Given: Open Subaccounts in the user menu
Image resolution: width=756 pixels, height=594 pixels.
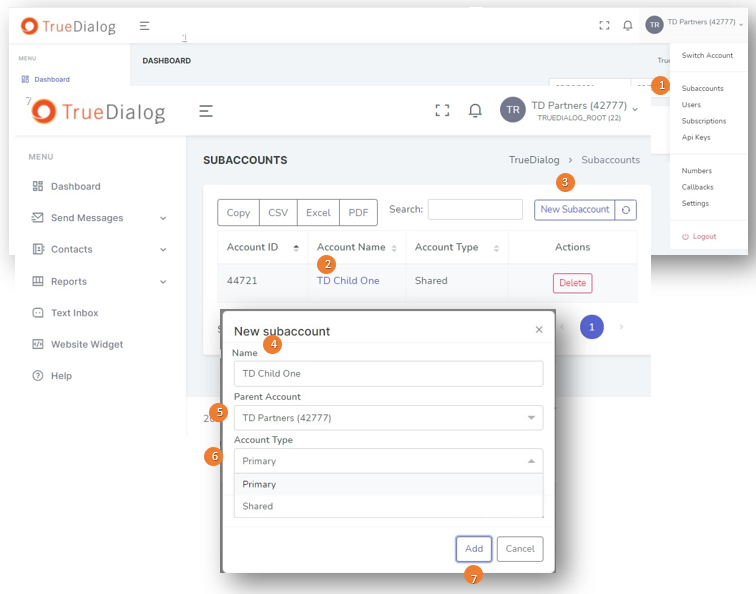Looking at the screenshot, I should (702, 88).
